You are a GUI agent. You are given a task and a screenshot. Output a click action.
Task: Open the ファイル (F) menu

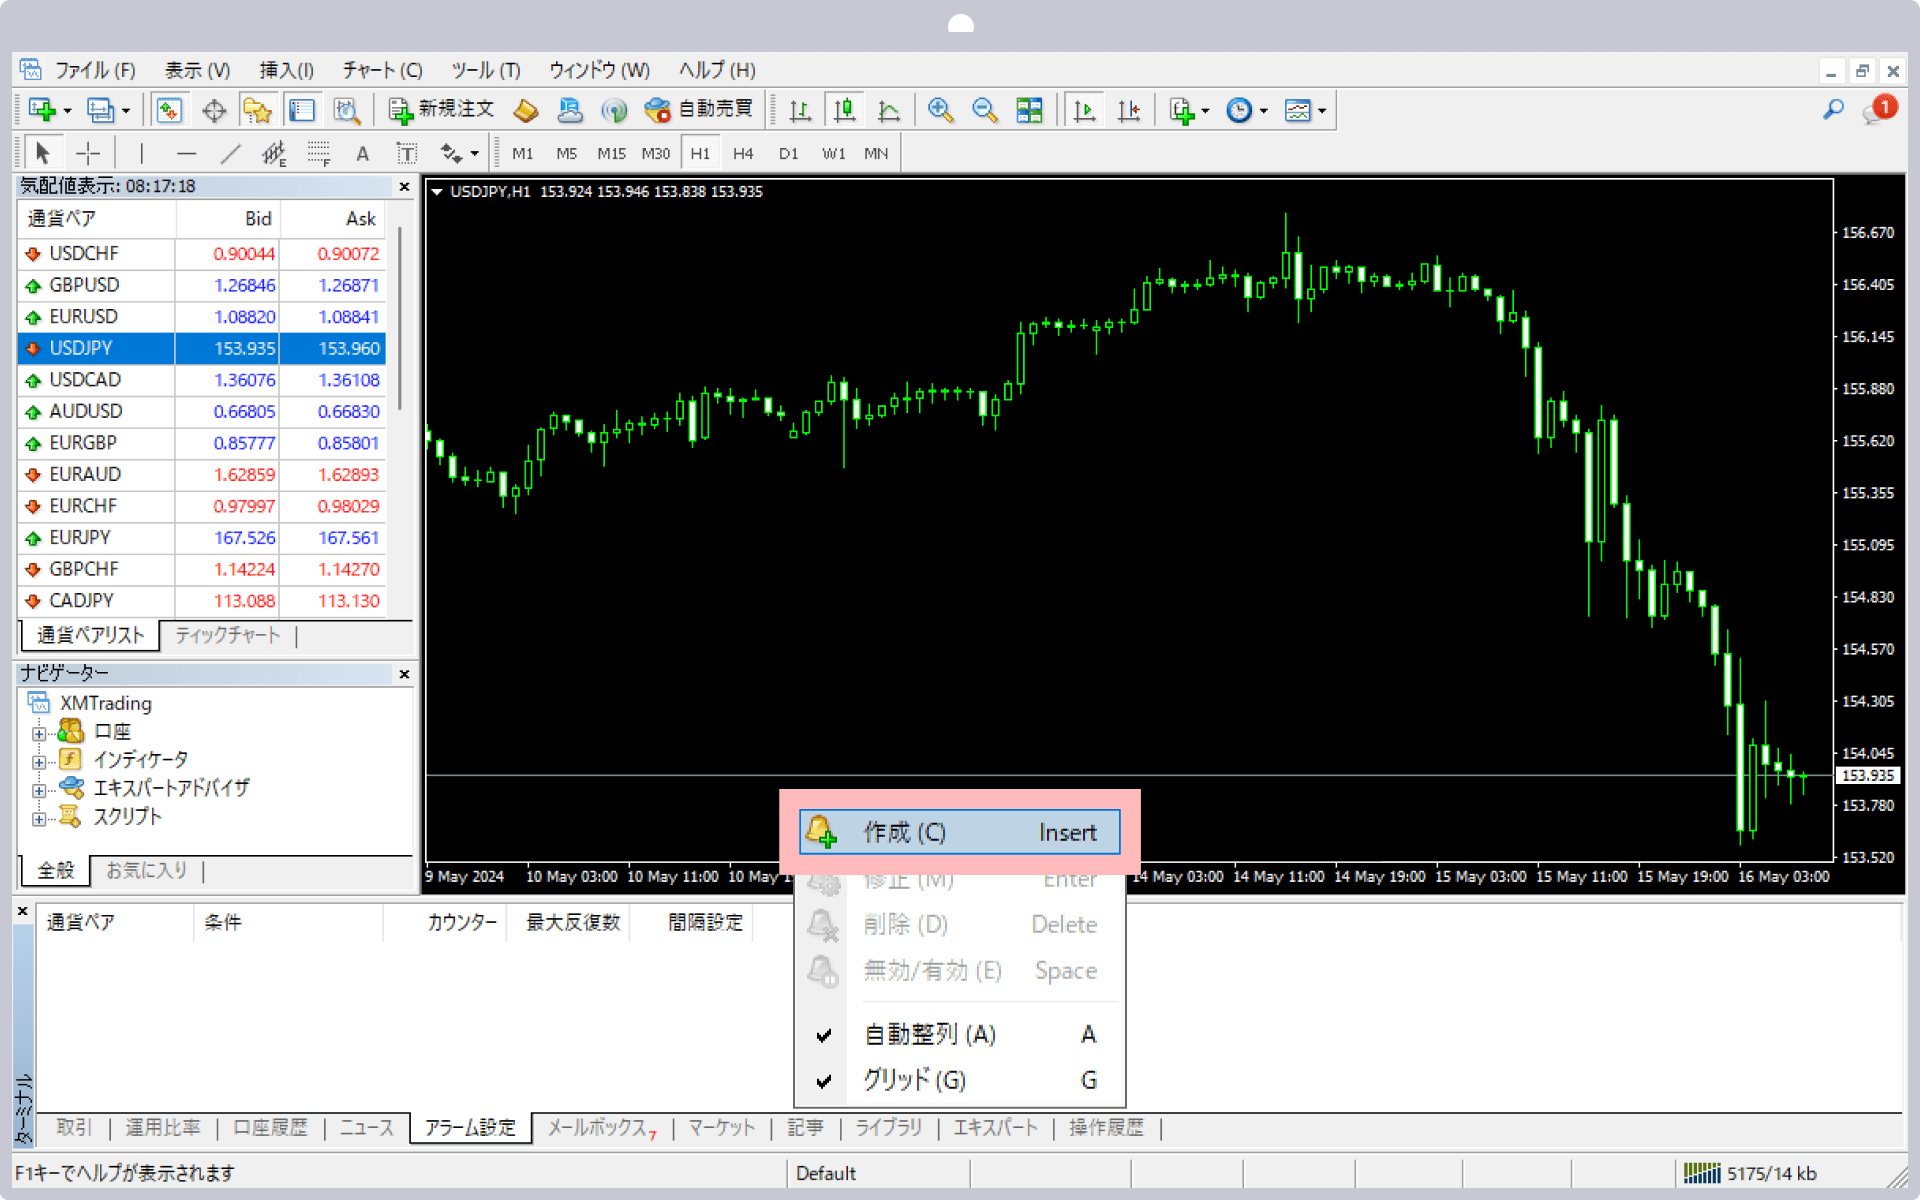click(x=95, y=70)
